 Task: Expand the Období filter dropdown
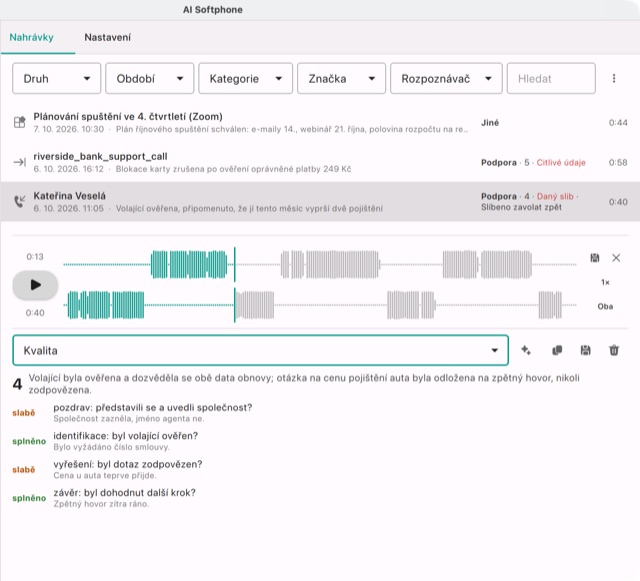point(149,78)
